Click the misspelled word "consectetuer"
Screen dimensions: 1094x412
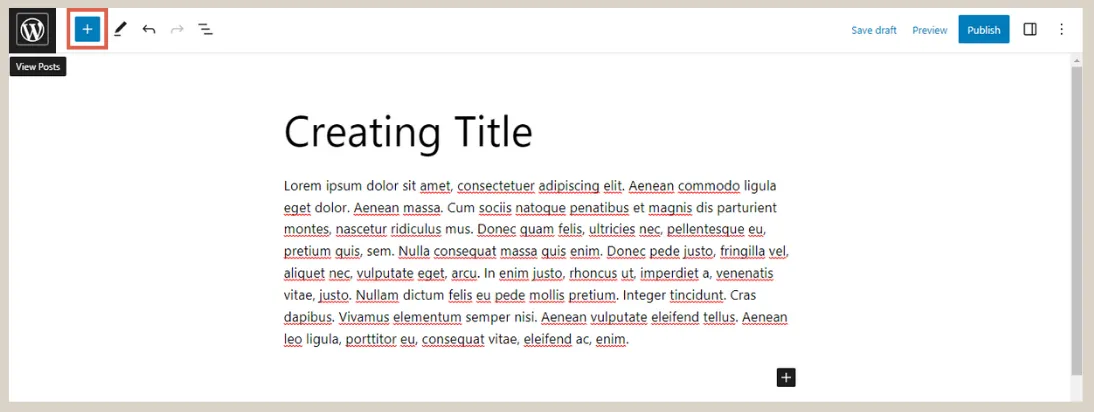(494, 186)
